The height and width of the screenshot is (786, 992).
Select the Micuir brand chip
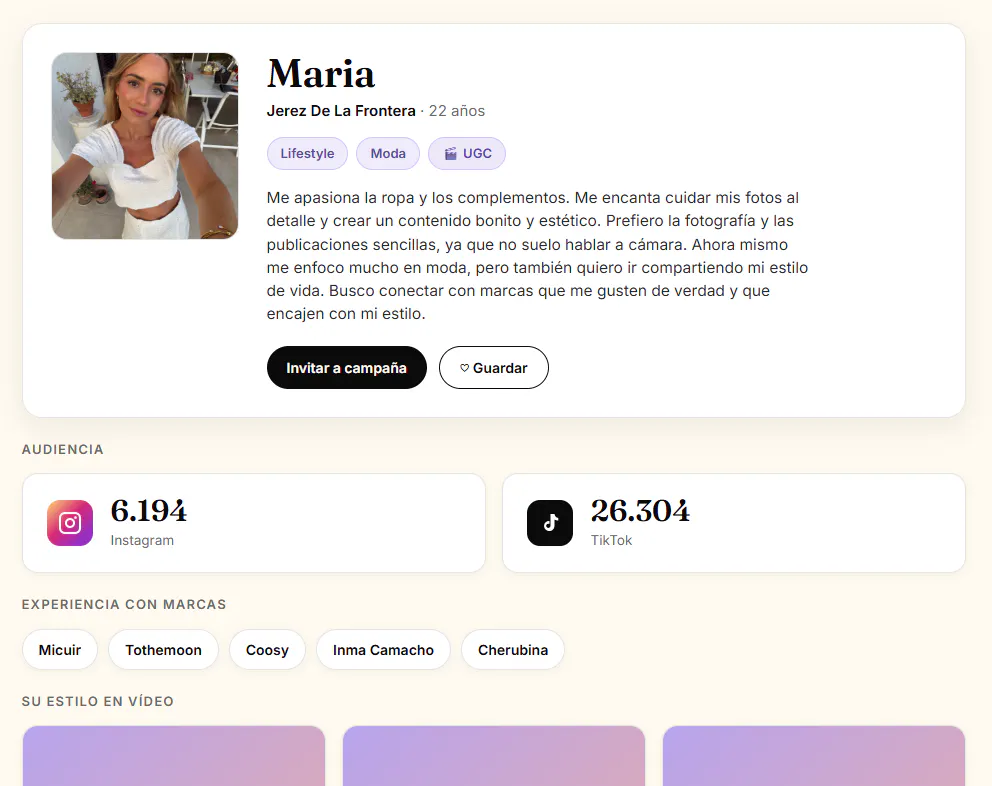tap(60, 650)
